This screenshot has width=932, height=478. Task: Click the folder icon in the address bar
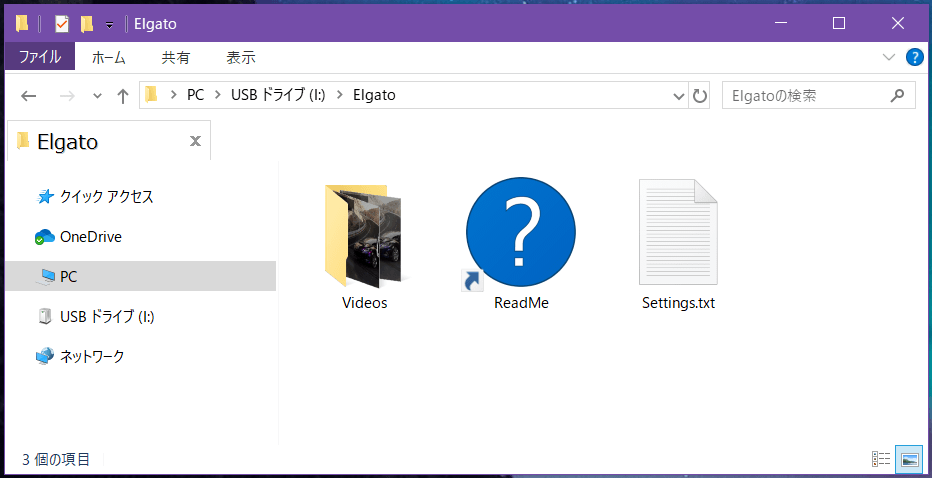coord(152,95)
